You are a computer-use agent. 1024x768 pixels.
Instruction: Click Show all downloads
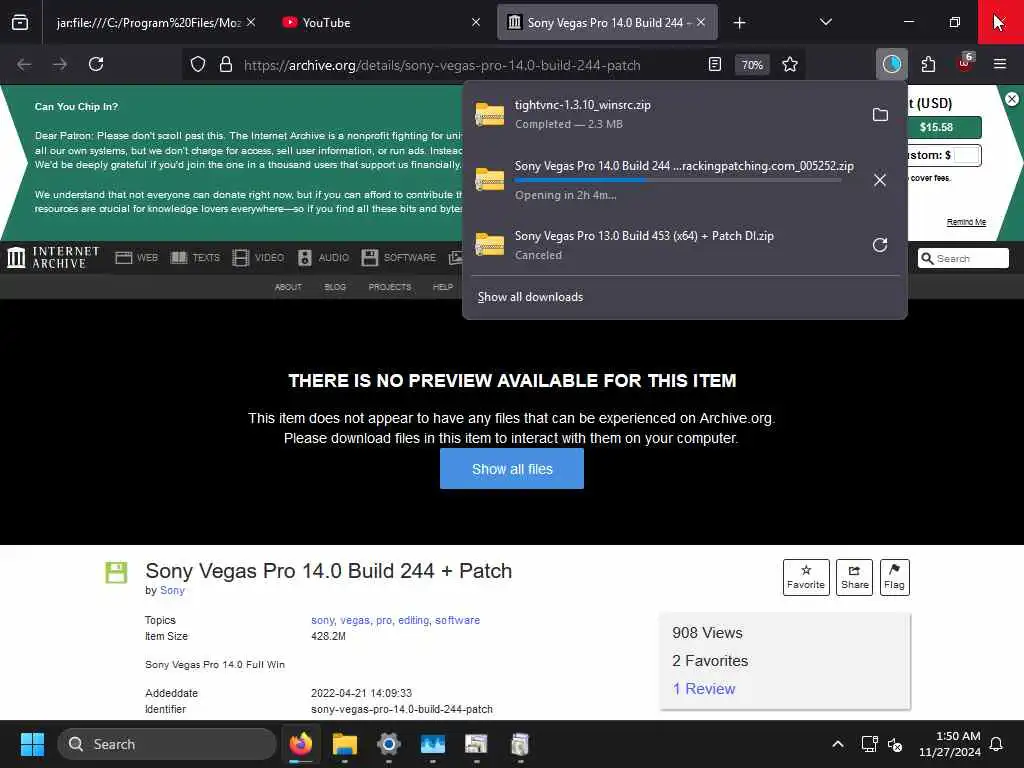530,296
